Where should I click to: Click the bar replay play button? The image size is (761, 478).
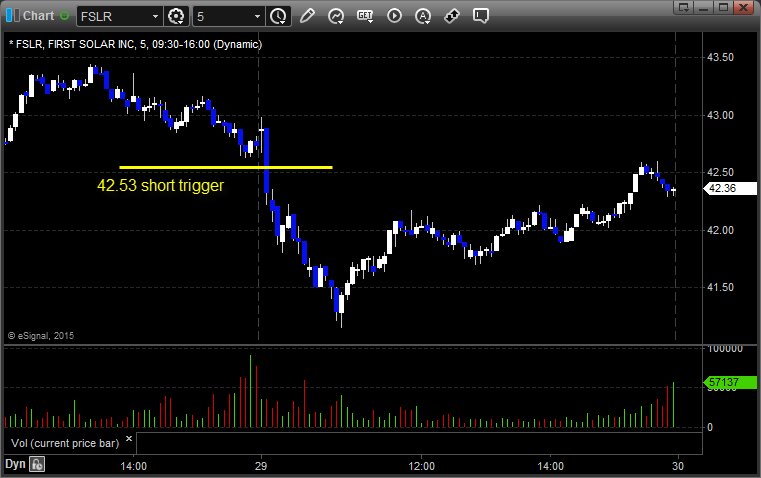[394, 16]
